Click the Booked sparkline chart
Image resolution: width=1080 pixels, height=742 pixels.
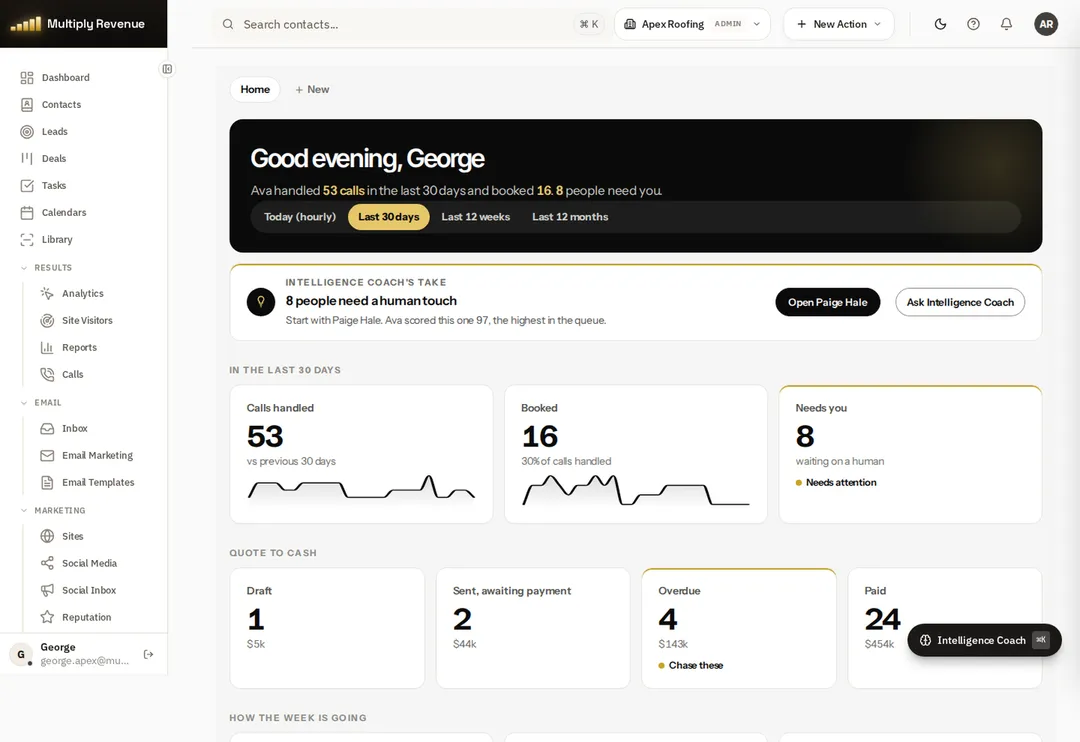(x=636, y=490)
